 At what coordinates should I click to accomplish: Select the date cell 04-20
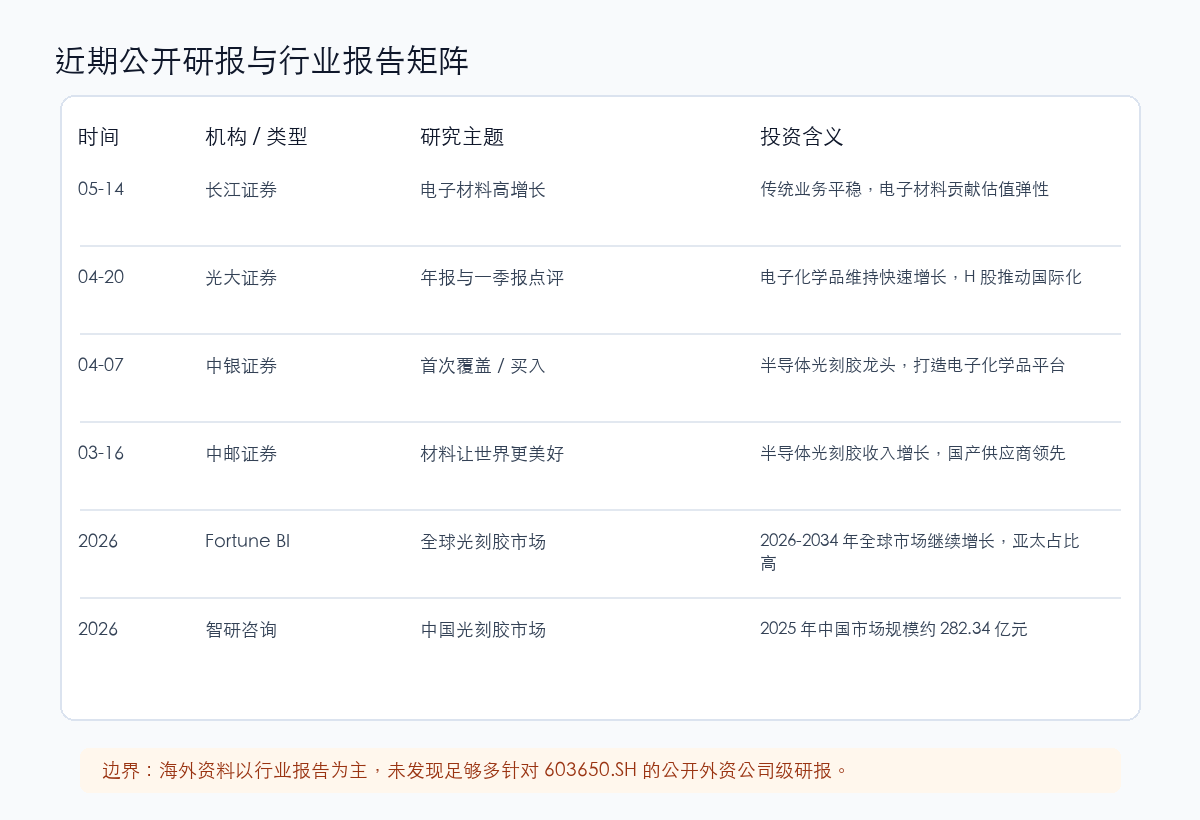coord(101,277)
